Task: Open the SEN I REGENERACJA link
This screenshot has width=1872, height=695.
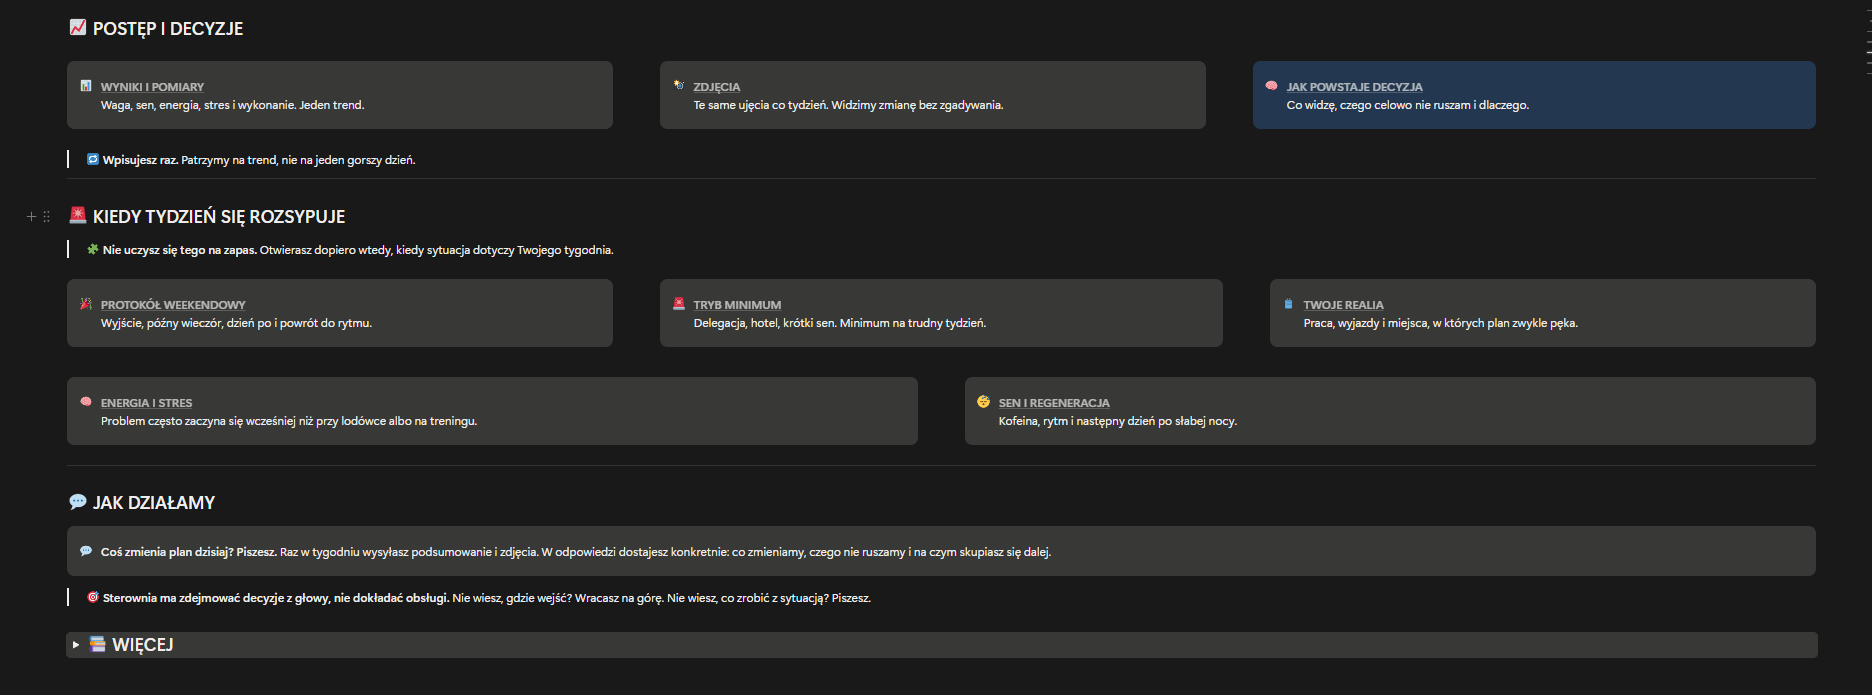Action: point(1054,403)
